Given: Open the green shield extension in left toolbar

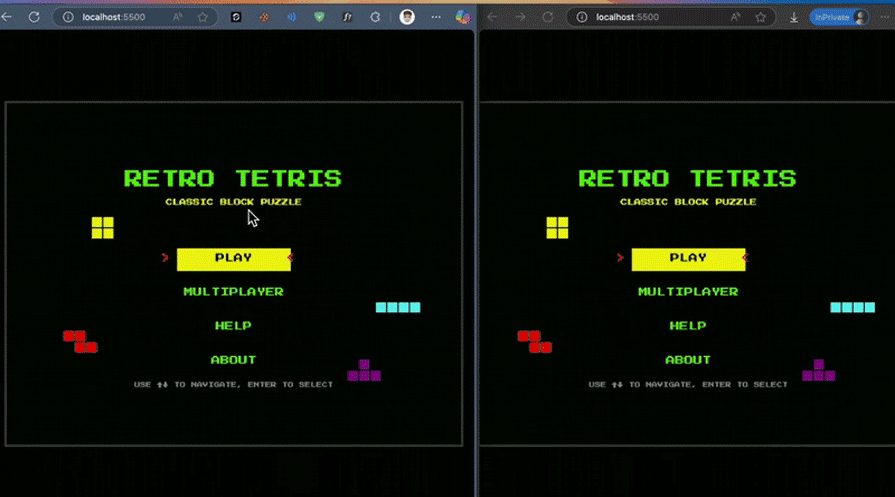Looking at the screenshot, I should click(320, 17).
